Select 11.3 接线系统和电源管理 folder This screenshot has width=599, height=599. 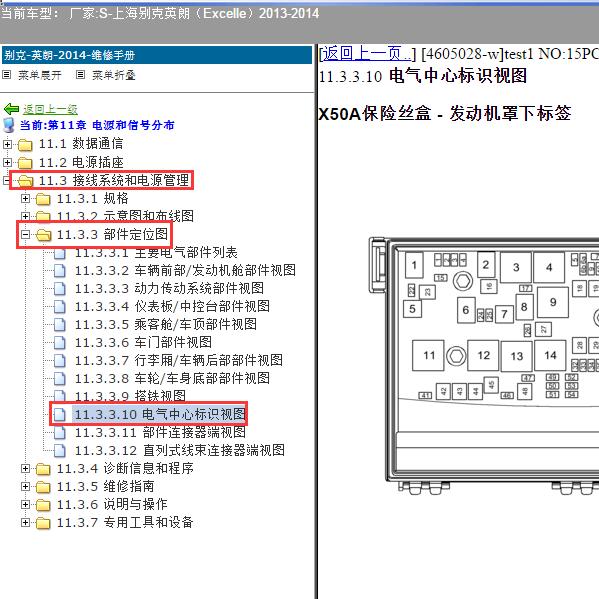point(114,180)
